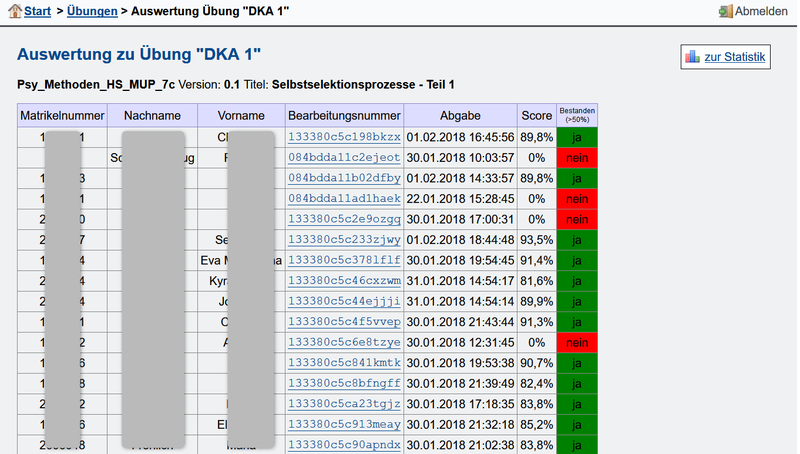This screenshot has width=800, height=454.
Task: Click the bar chart statistics icon
Action: pyautogui.click(x=692, y=57)
